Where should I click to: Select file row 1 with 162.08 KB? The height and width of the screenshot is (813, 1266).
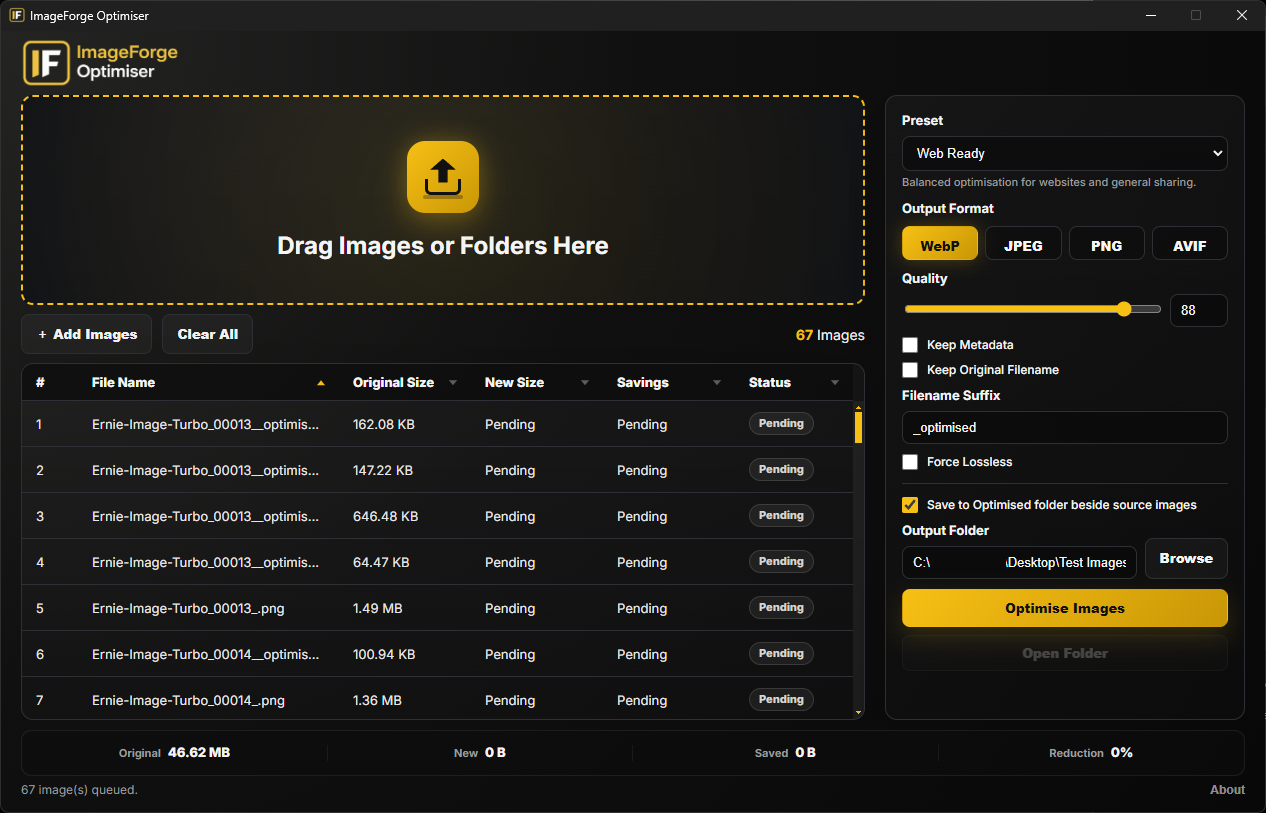point(437,424)
